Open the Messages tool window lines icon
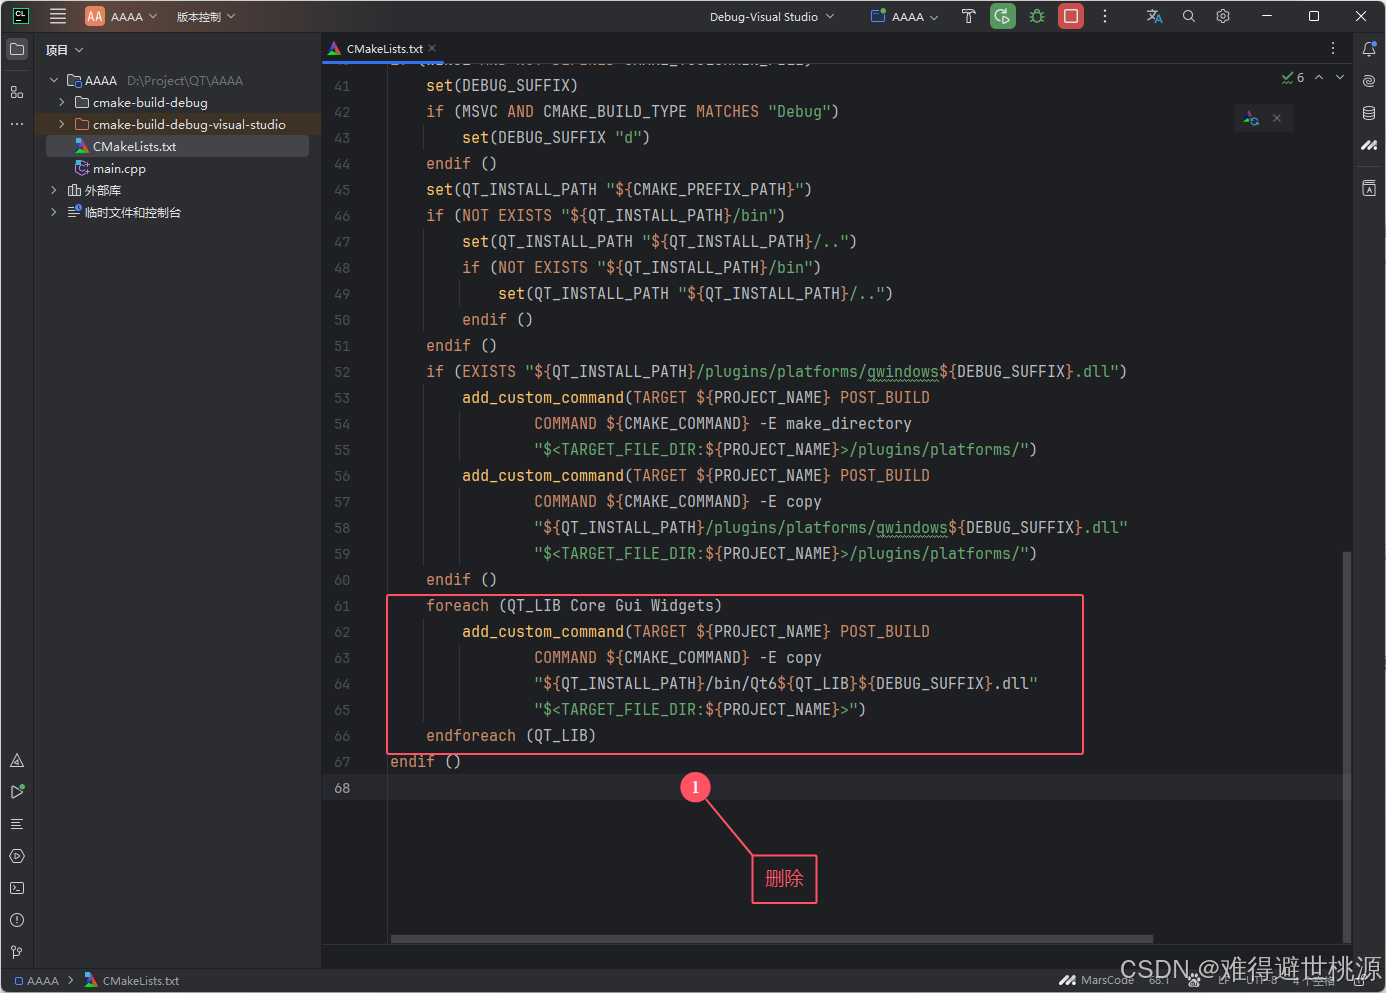Image resolution: width=1386 pixels, height=993 pixels. [x=17, y=824]
